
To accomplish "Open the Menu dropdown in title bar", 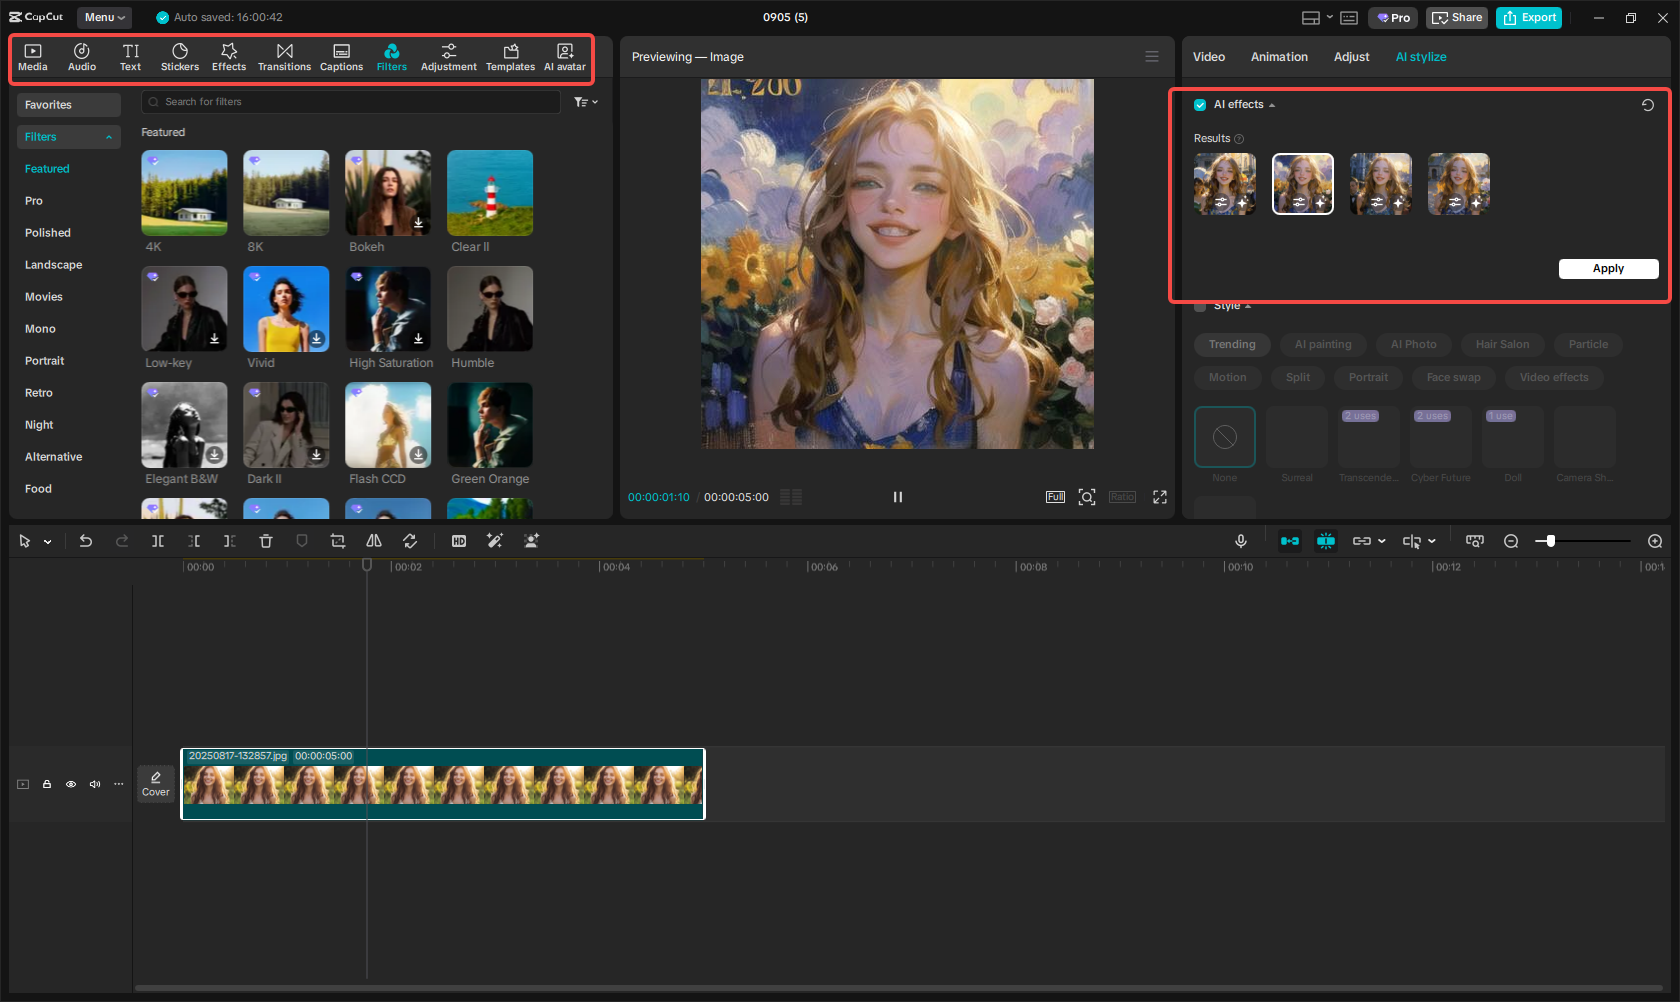I will point(104,17).
